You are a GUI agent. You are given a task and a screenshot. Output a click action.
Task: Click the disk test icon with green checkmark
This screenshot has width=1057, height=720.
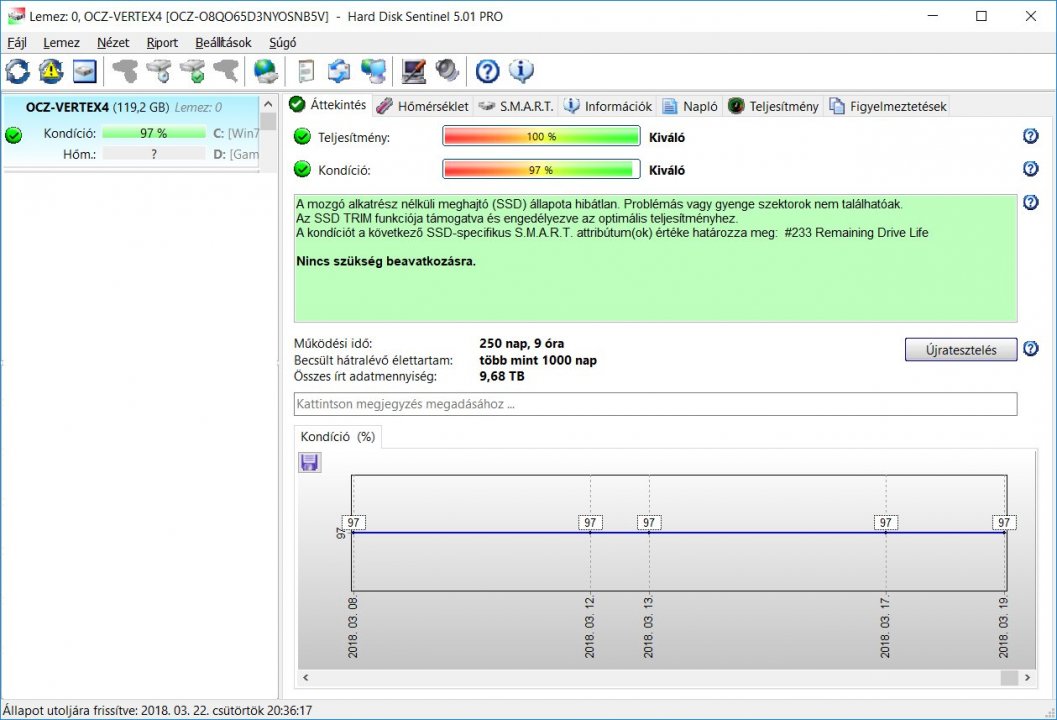click(193, 71)
